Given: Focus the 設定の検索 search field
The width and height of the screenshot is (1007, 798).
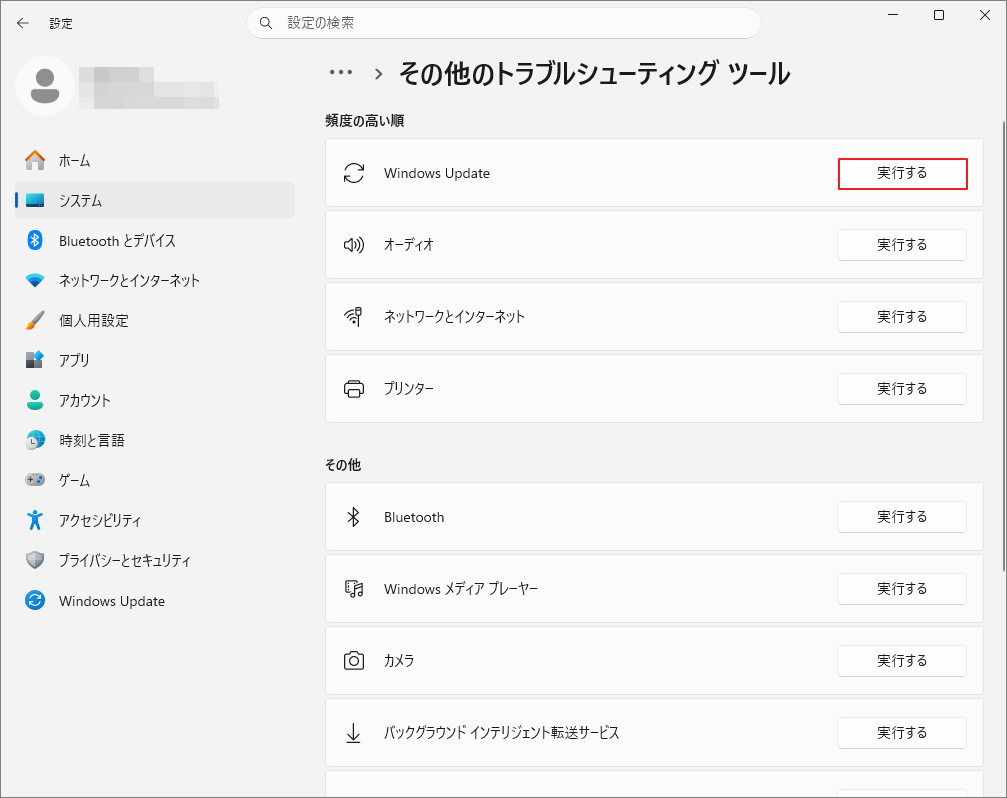Looking at the screenshot, I should coord(504,23).
